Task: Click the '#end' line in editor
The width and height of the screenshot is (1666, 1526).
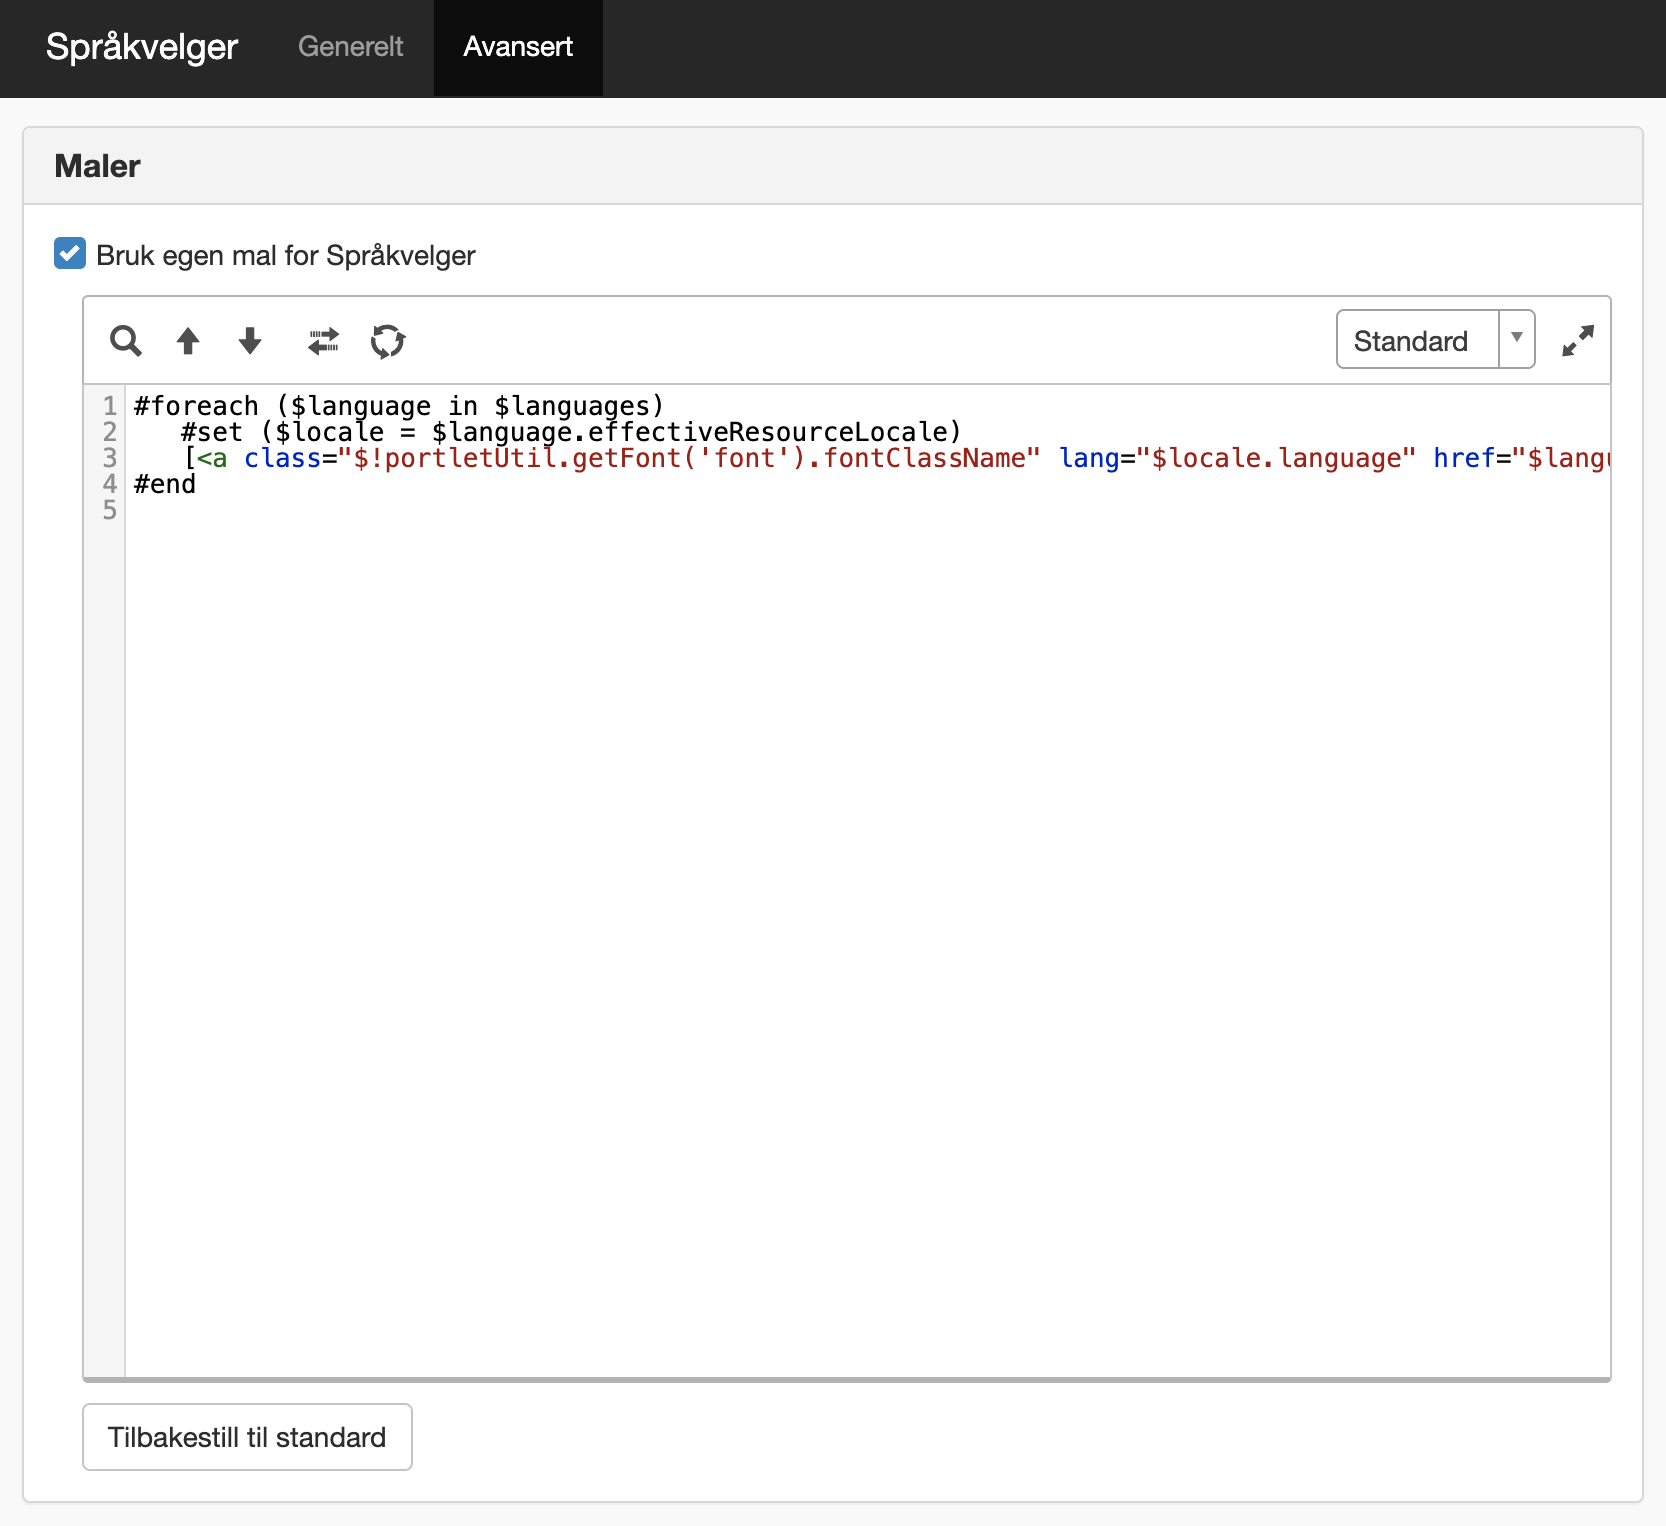Action: point(165,484)
